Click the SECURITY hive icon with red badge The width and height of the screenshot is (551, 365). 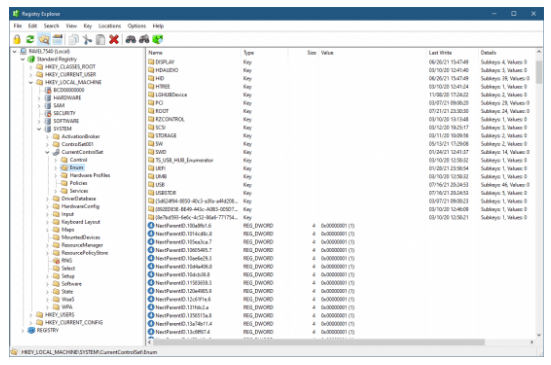pyautogui.click(x=48, y=113)
